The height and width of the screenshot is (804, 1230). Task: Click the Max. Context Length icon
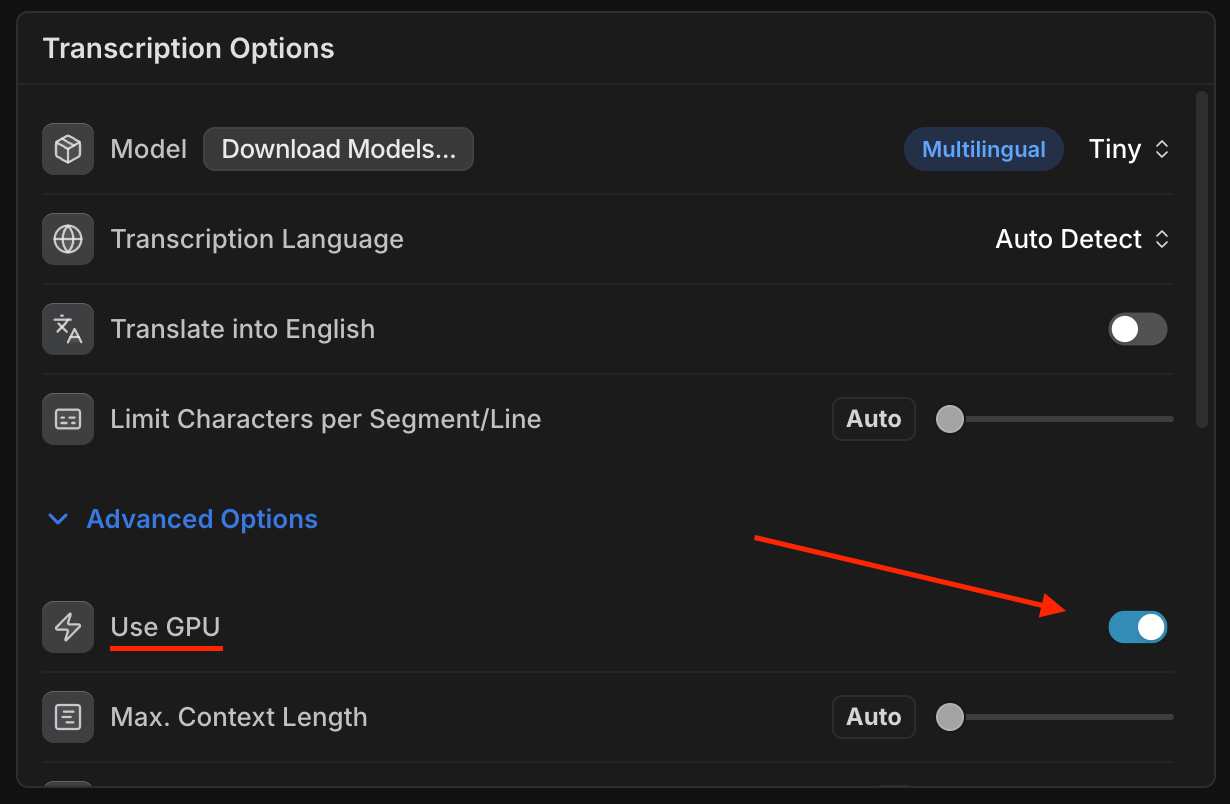click(x=68, y=717)
